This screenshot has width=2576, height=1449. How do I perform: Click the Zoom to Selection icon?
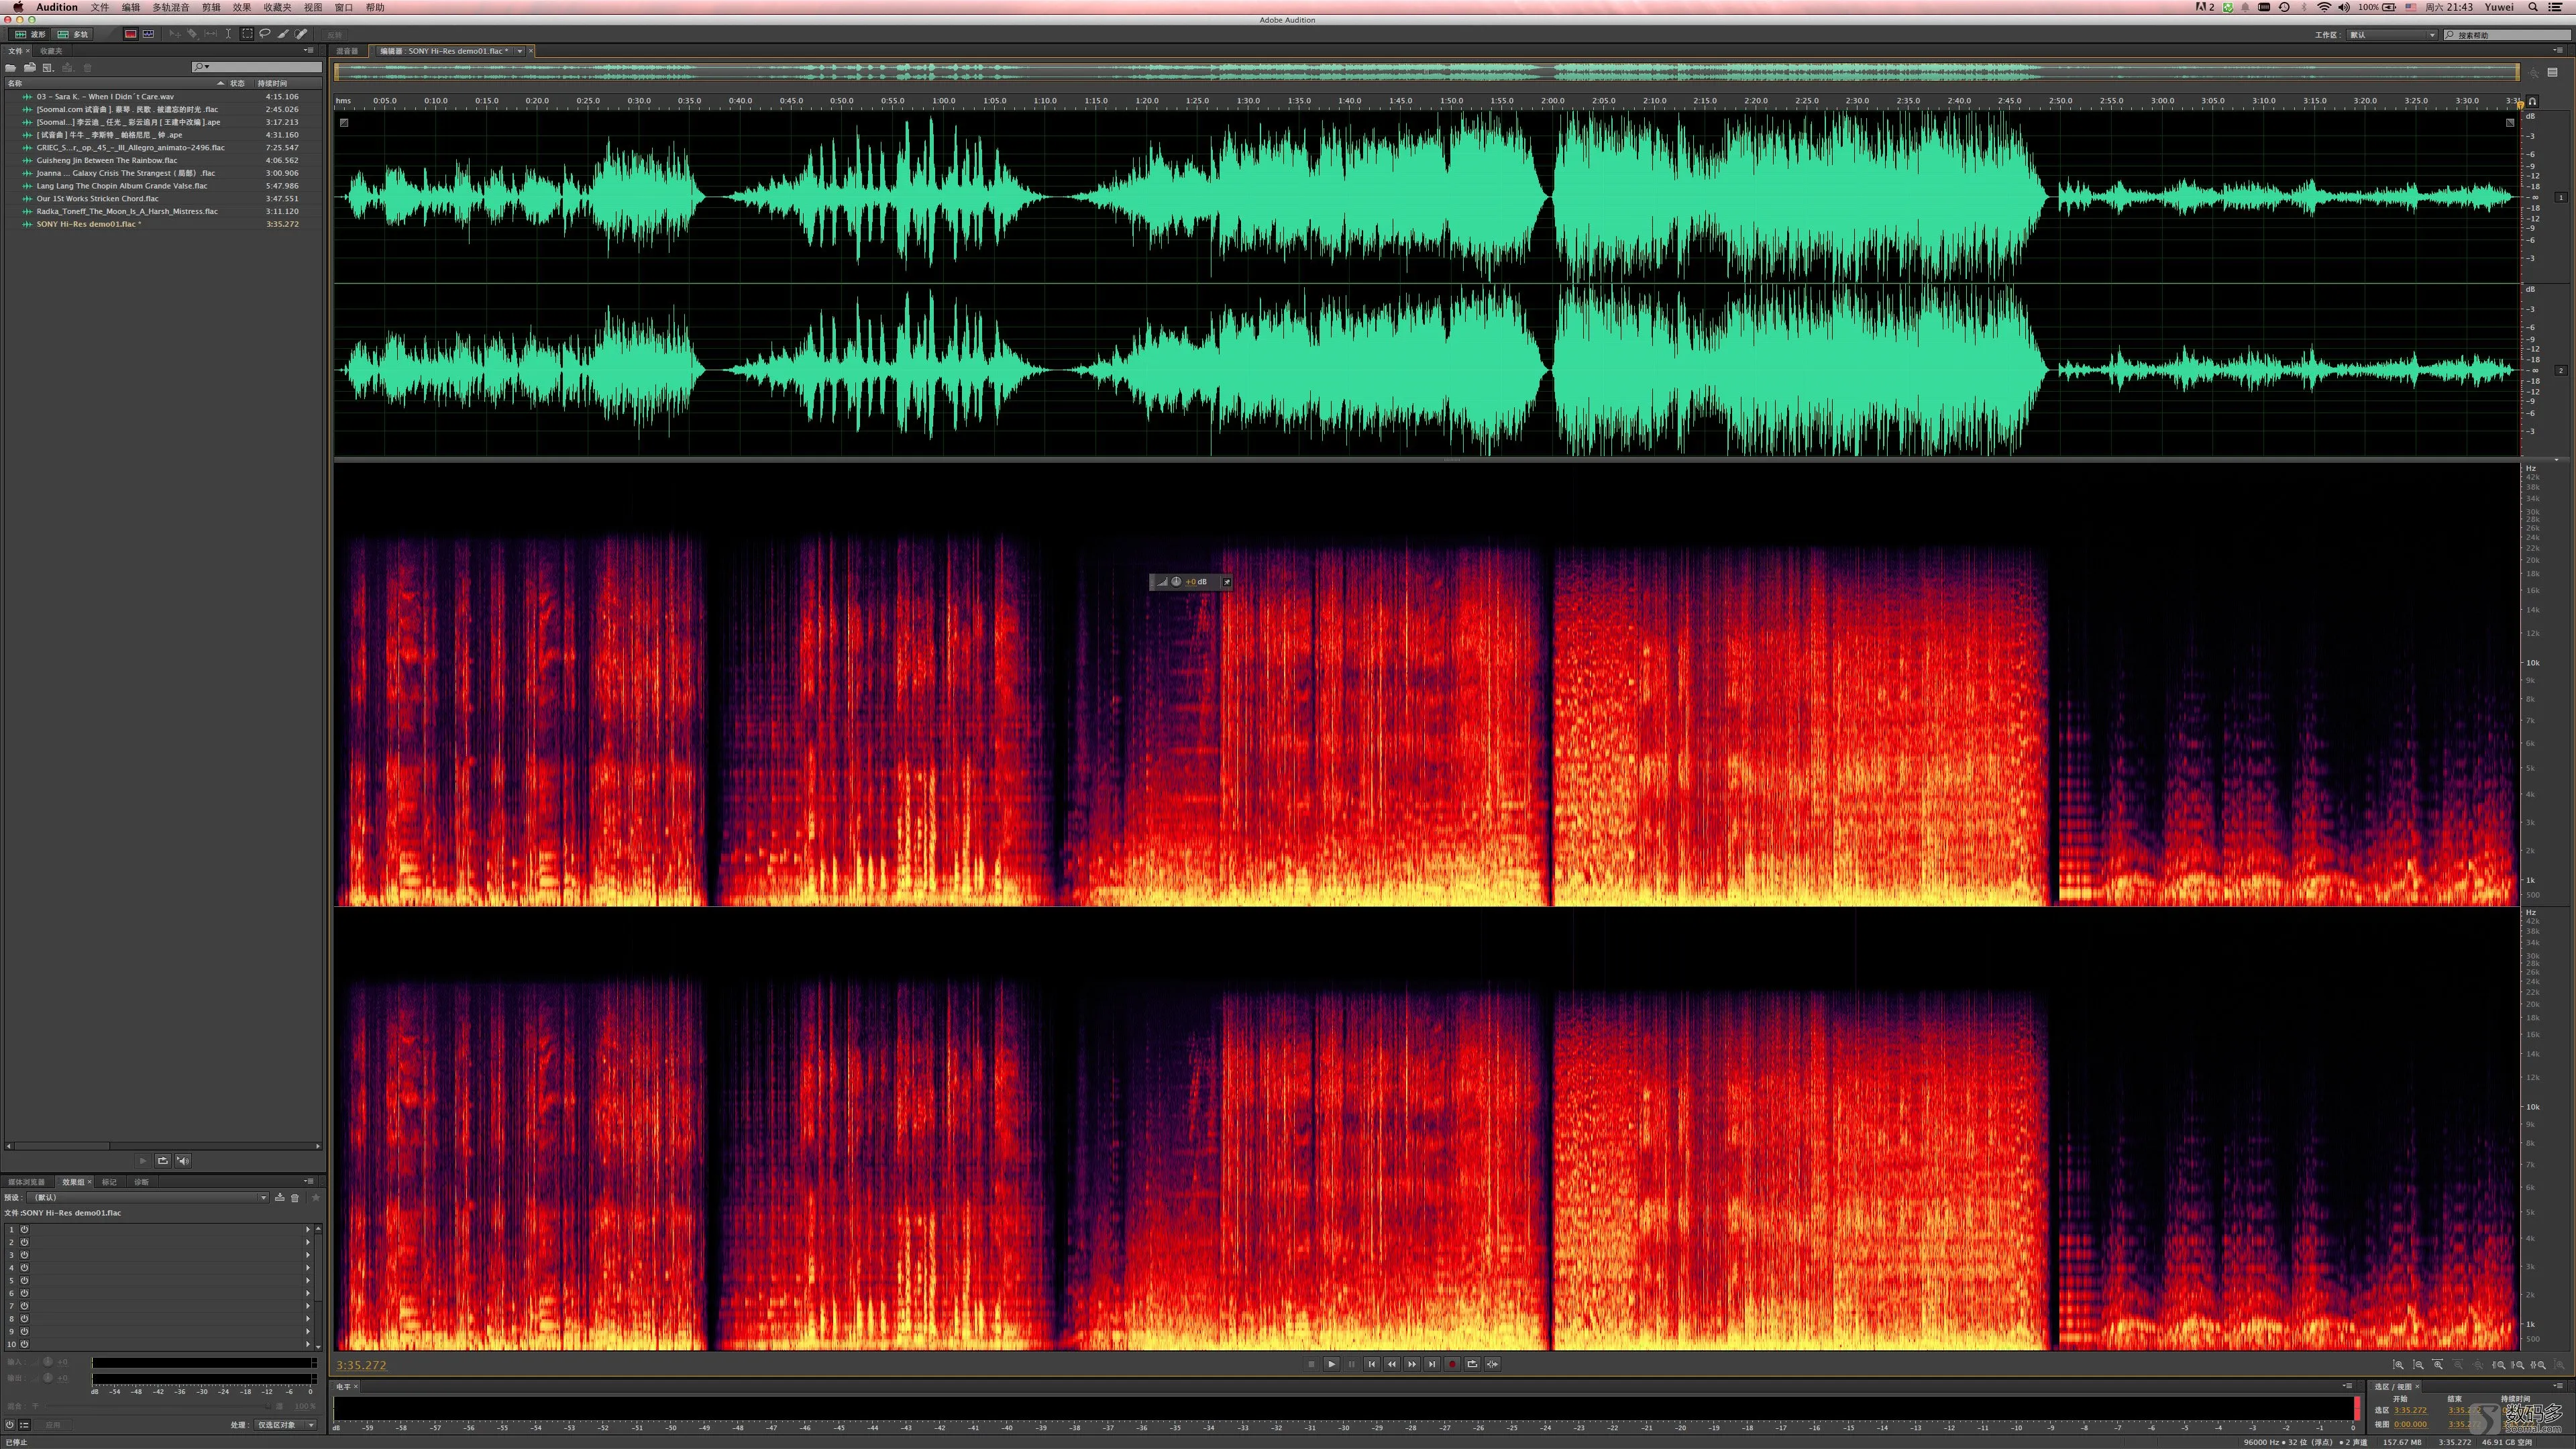coord(2538,1365)
